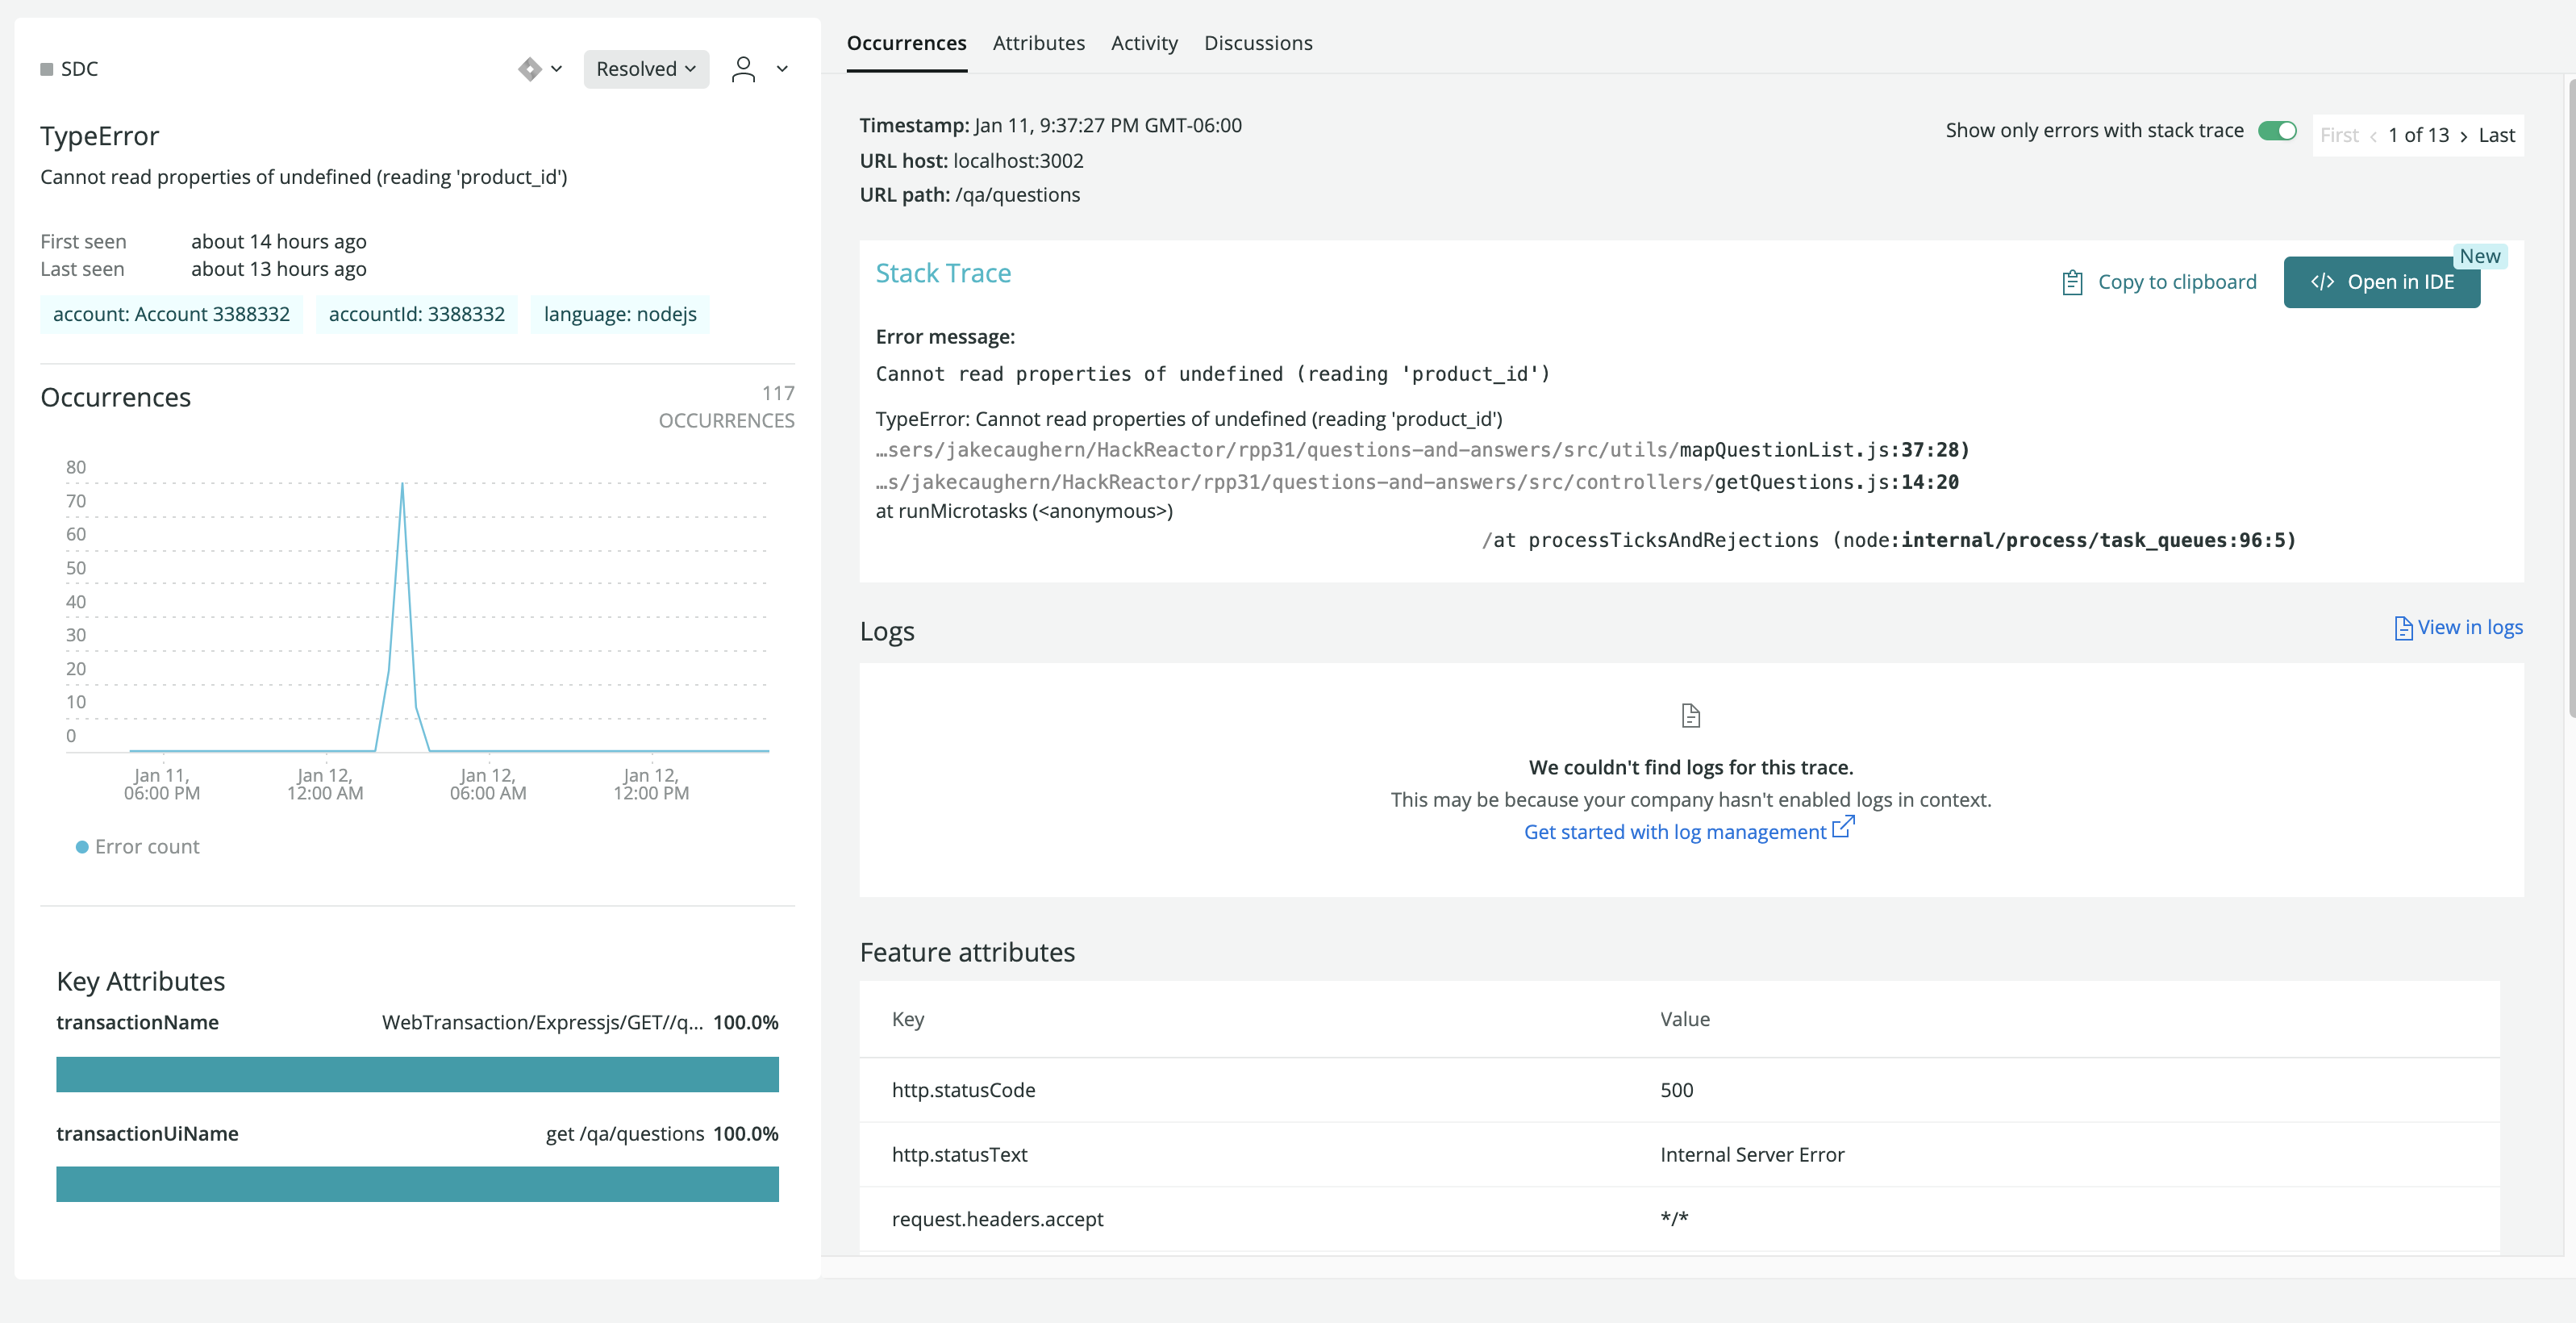The height and width of the screenshot is (1323, 2576).
Task: Switch to the Occurrences tab
Action: tap(906, 43)
